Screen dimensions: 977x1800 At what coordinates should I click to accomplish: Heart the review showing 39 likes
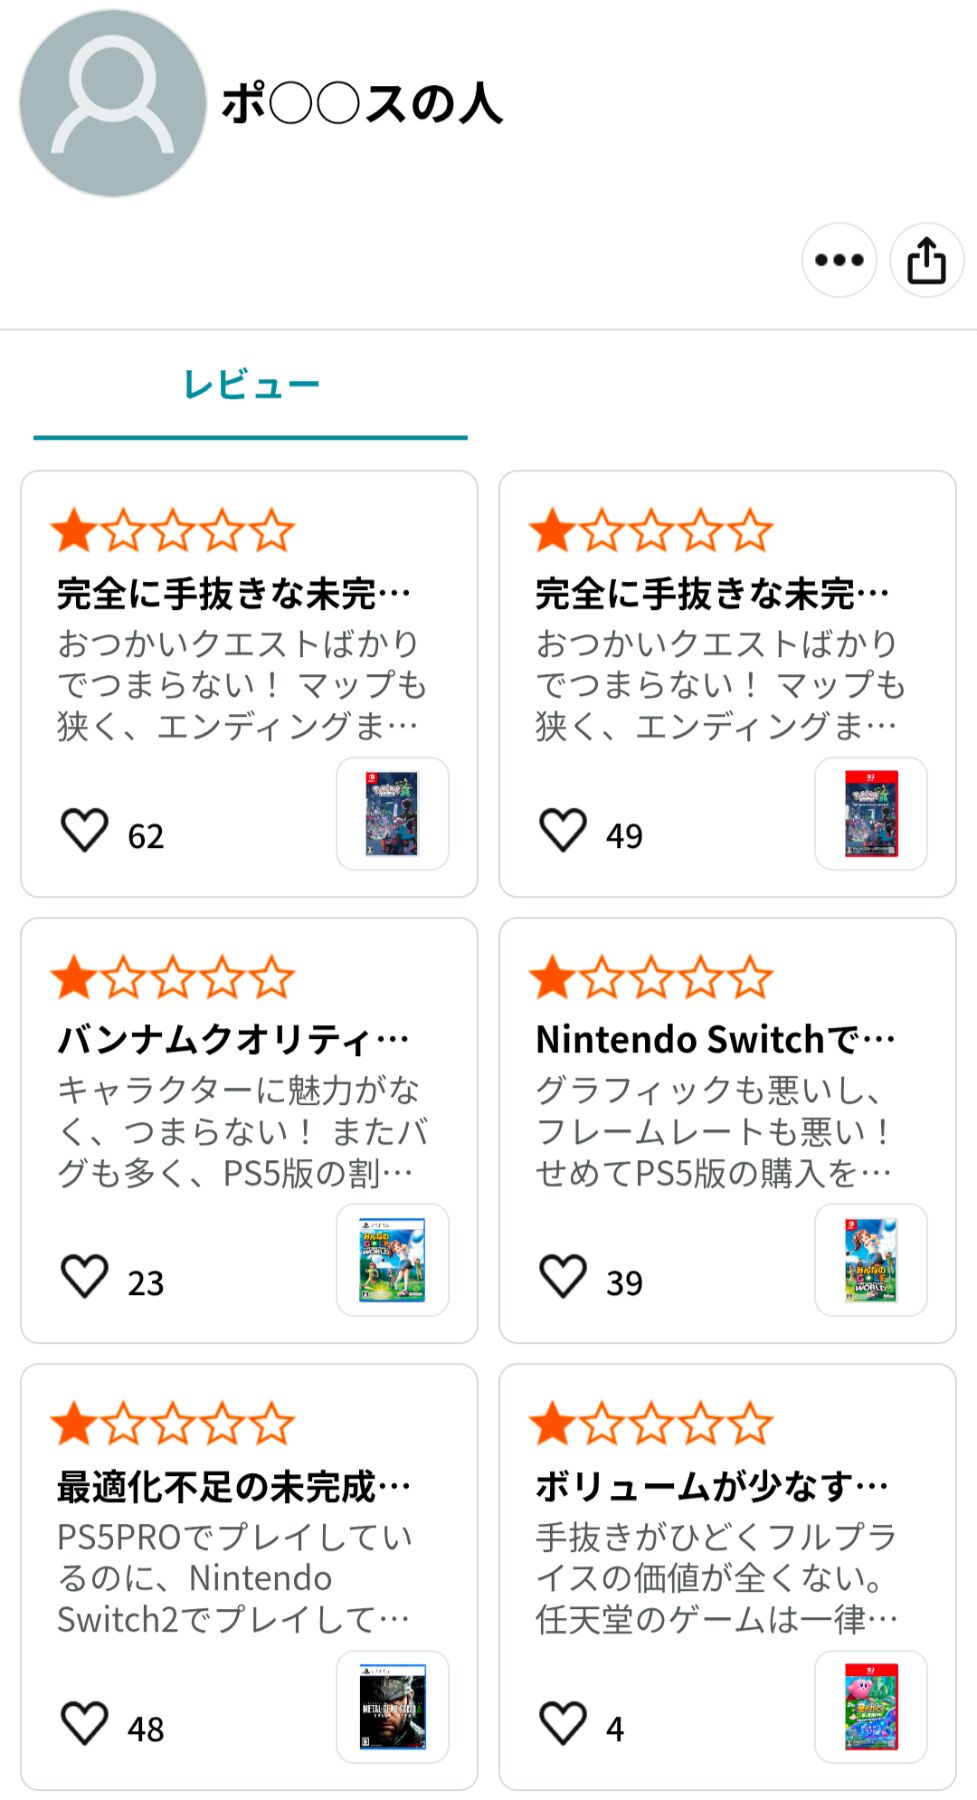click(563, 1277)
